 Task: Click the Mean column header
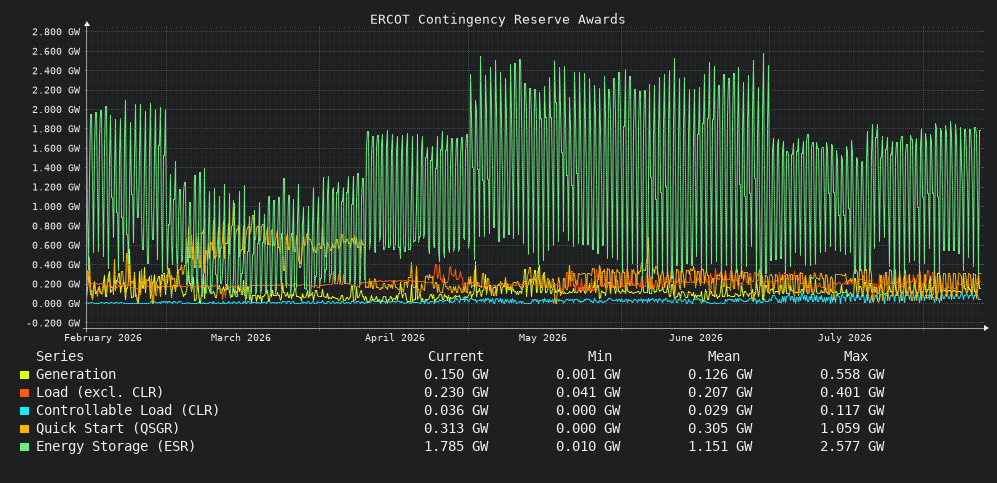pyautogui.click(x=724, y=356)
